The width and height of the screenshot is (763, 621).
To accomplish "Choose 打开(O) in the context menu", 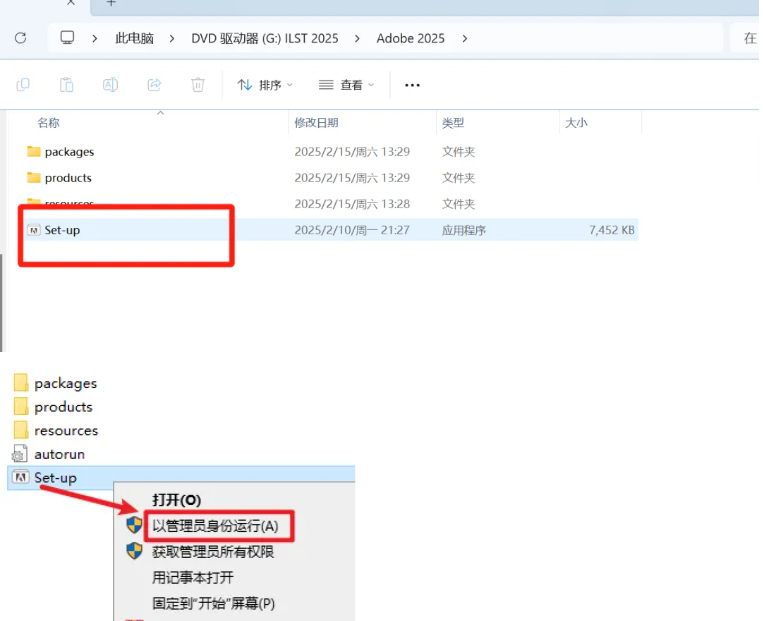I will [x=177, y=500].
